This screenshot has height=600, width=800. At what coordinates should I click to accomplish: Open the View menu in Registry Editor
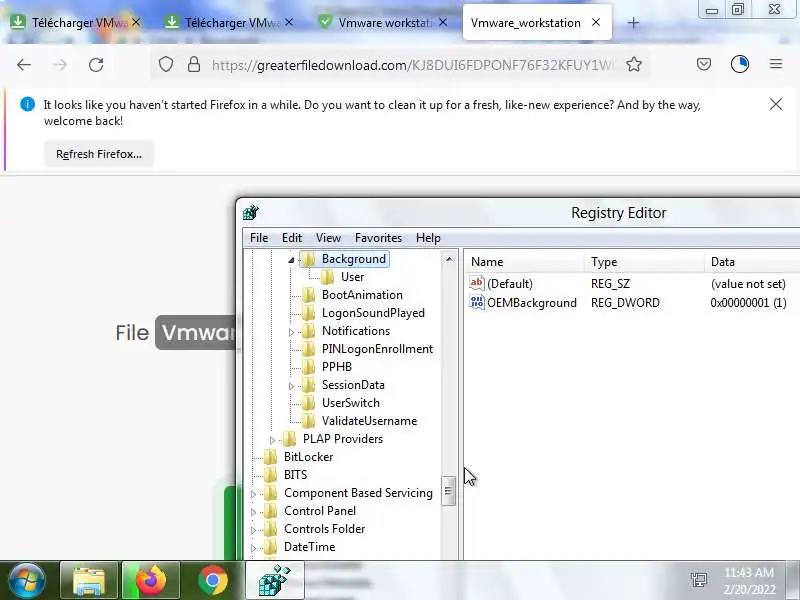click(328, 238)
